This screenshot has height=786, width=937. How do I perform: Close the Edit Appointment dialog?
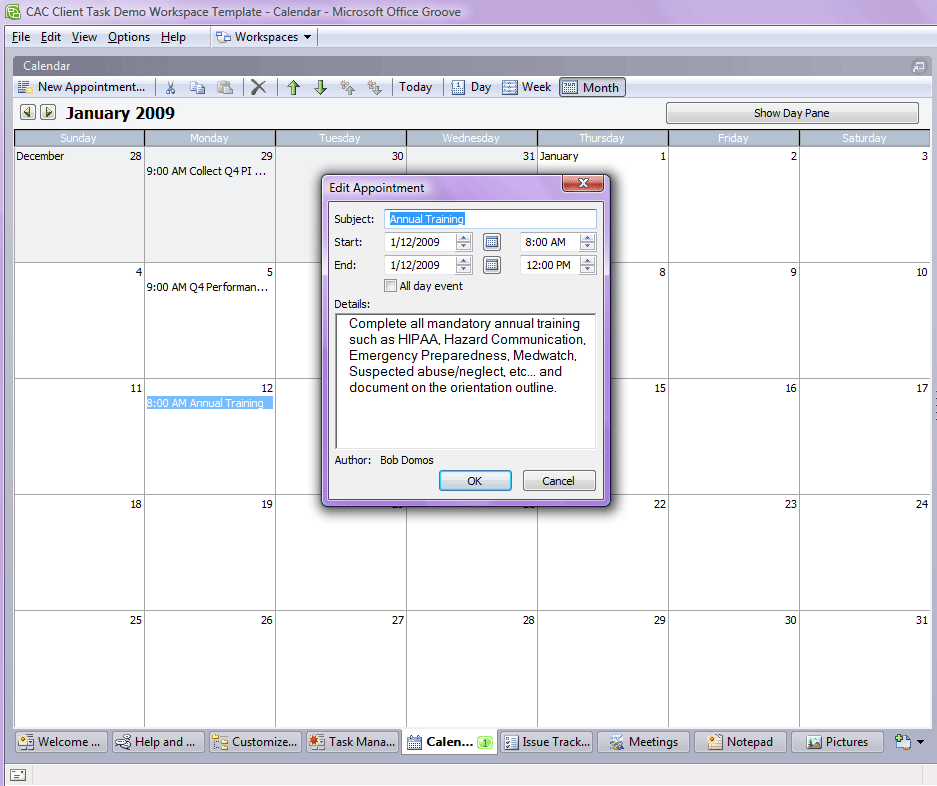point(583,183)
